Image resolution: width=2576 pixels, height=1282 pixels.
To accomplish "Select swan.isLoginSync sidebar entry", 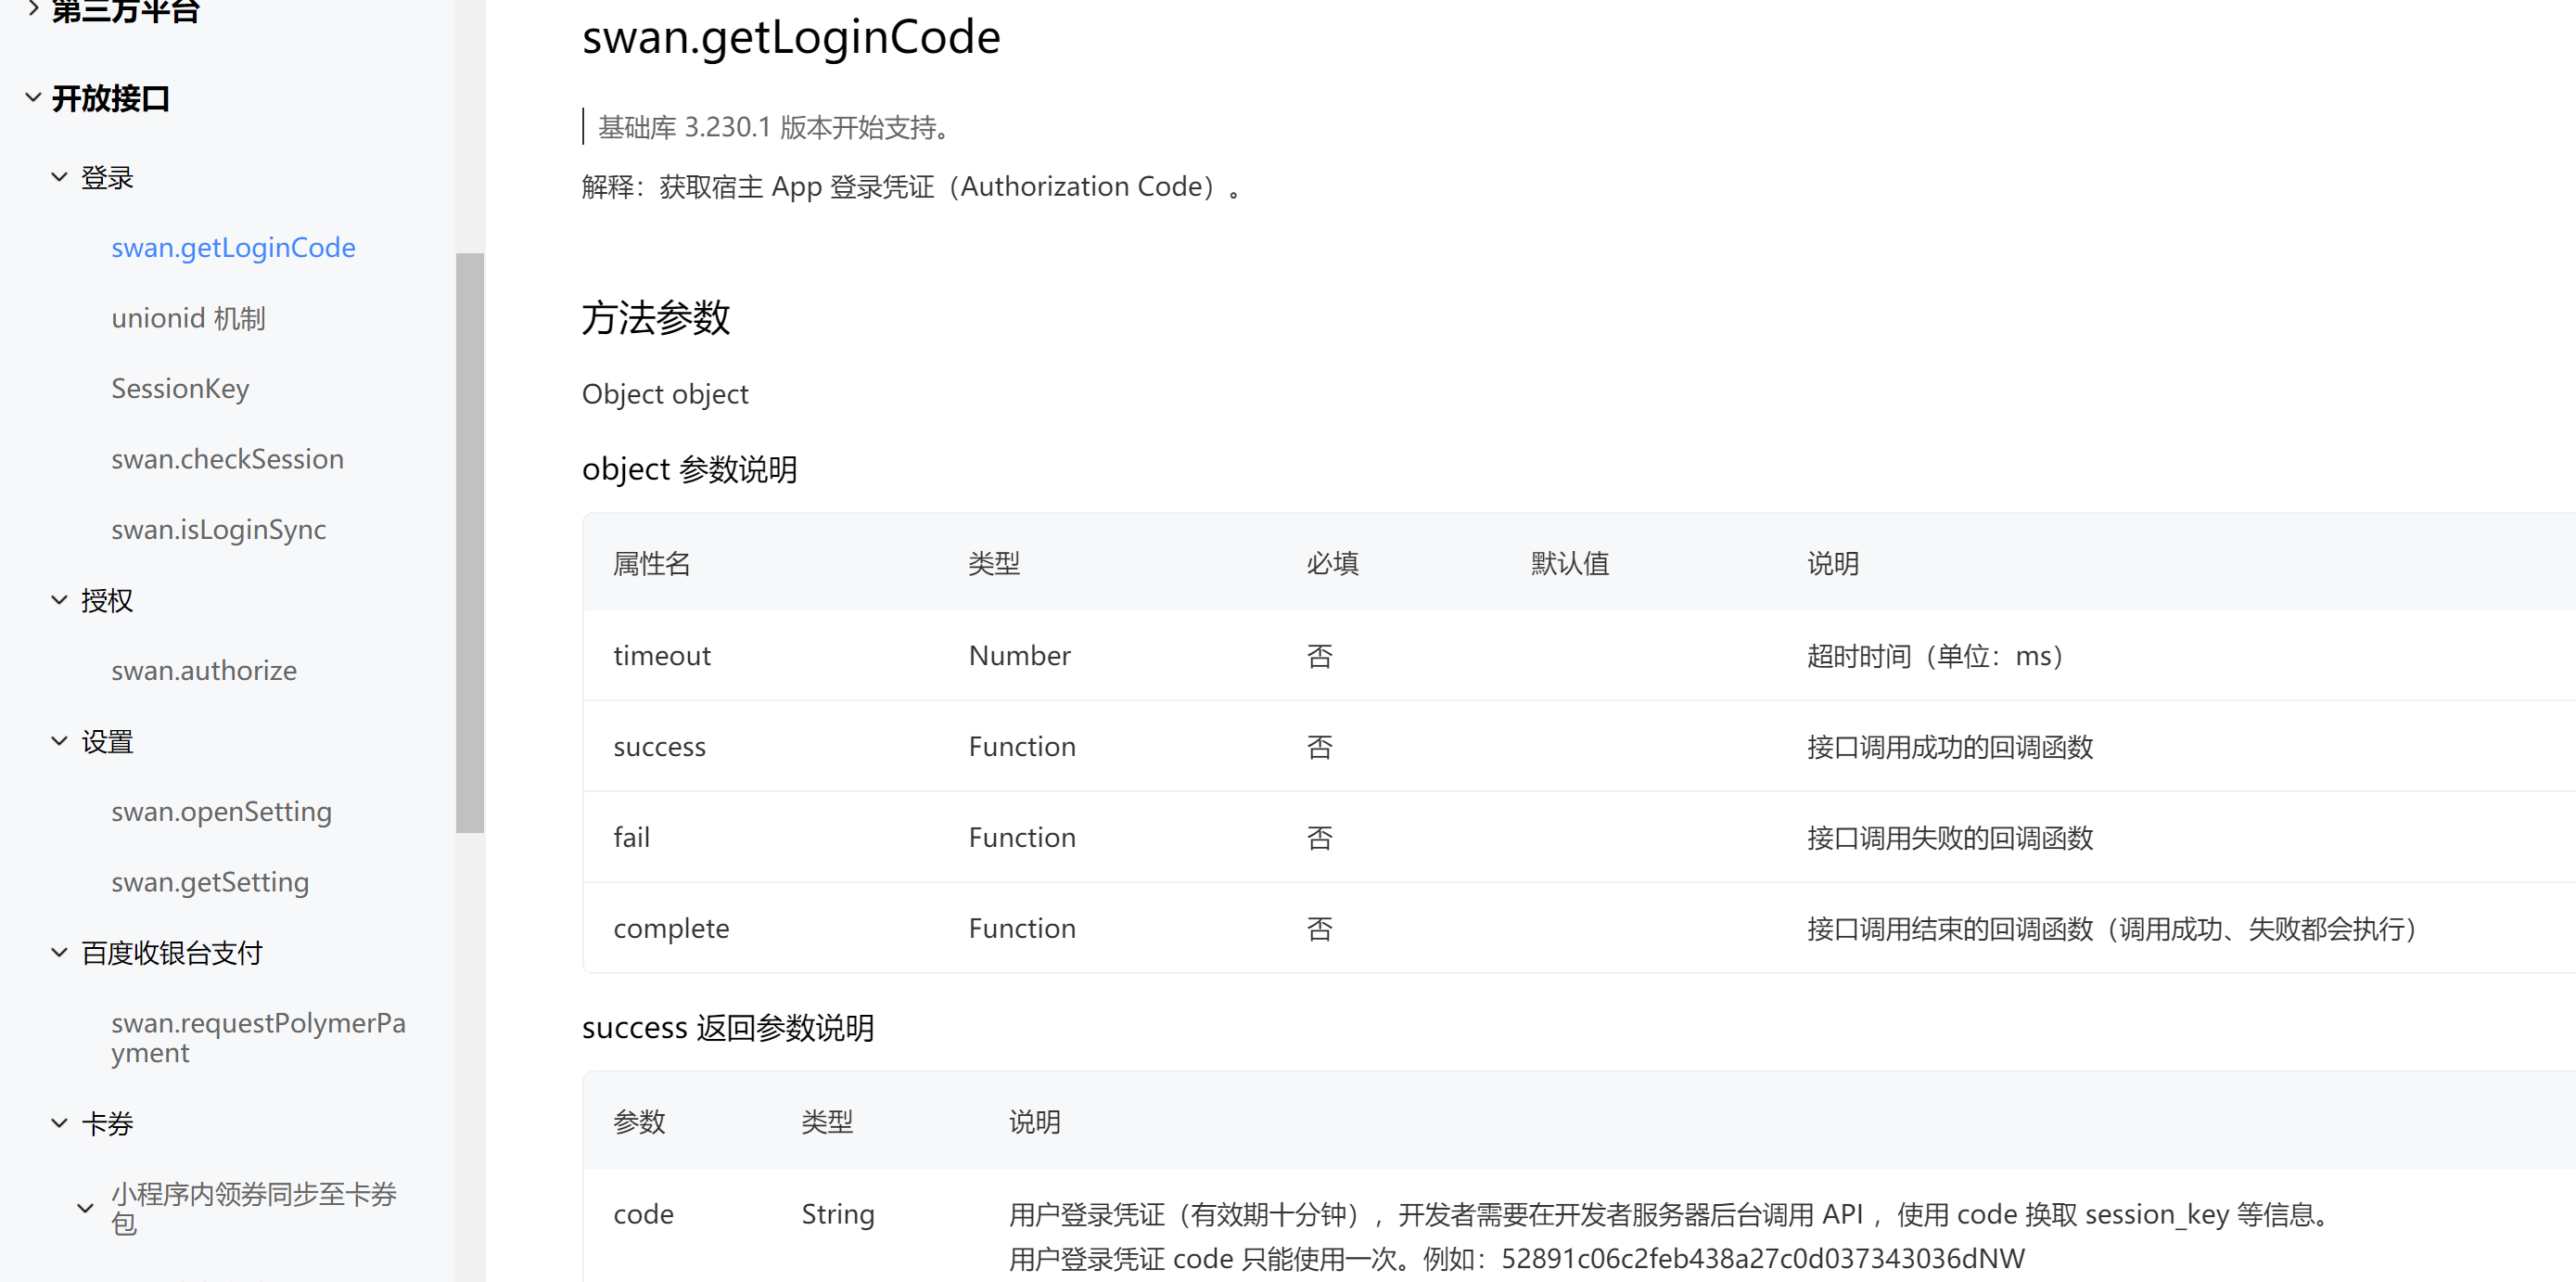I will 218,529.
